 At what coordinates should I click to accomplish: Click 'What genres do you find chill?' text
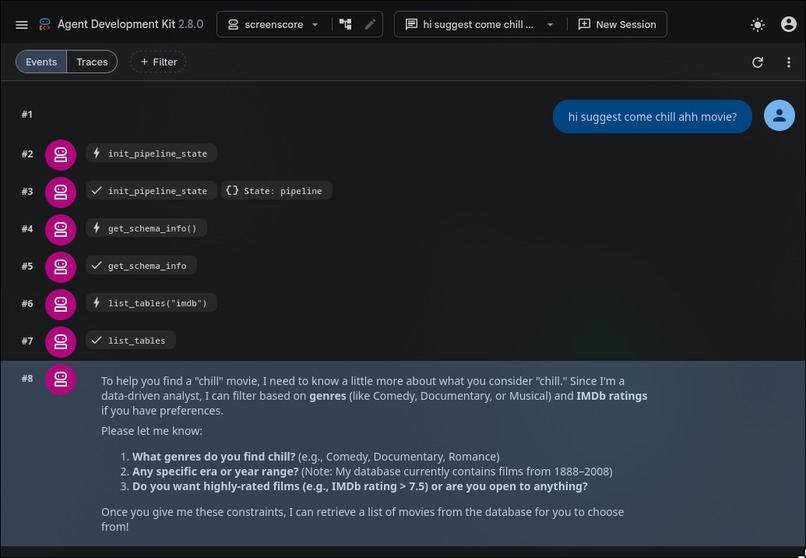214,457
